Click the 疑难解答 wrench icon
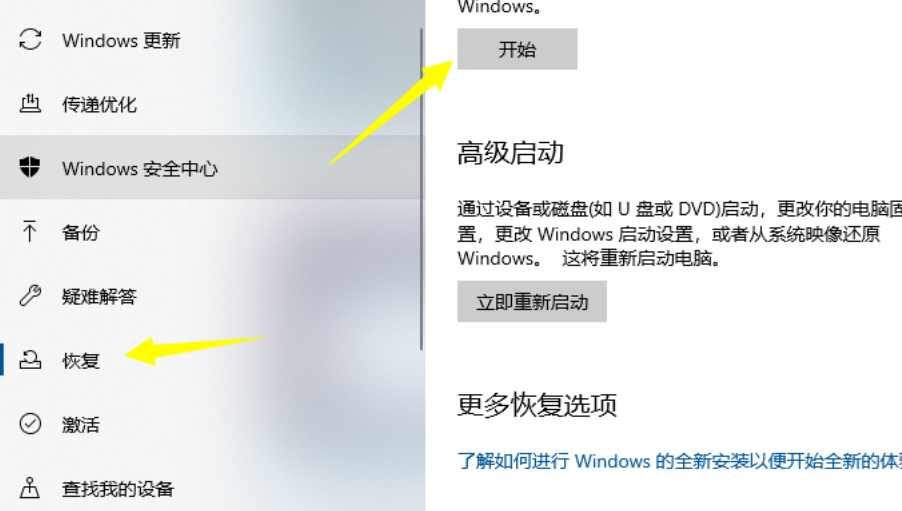Image resolution: width=902 pixels, height=511 pixels. point(30,296)
